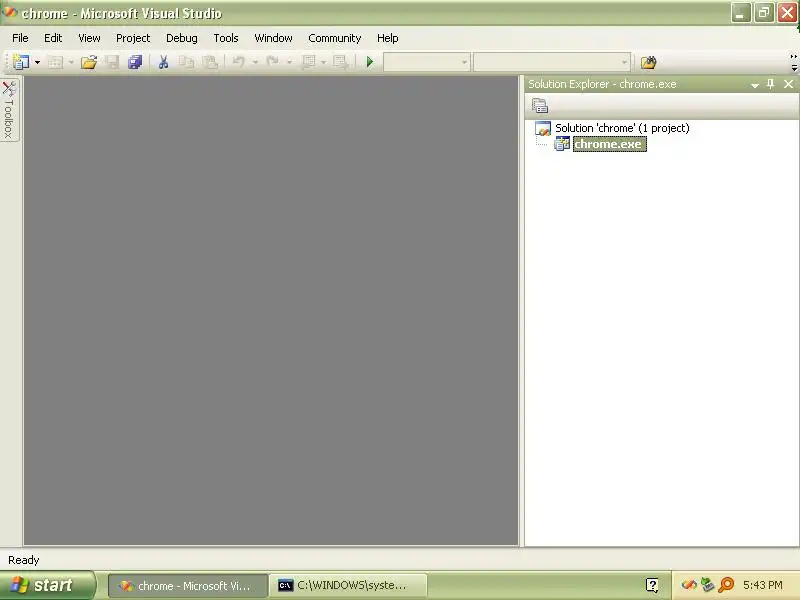Toggle Solution Explorer auto-hide pin

pos(770,84)
